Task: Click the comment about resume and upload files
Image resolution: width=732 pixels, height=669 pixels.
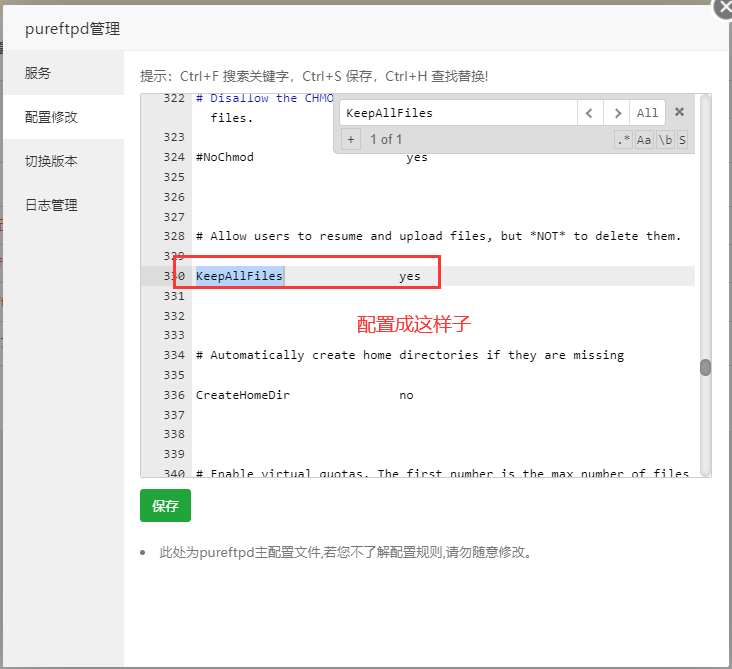Action: pos(438,236)
